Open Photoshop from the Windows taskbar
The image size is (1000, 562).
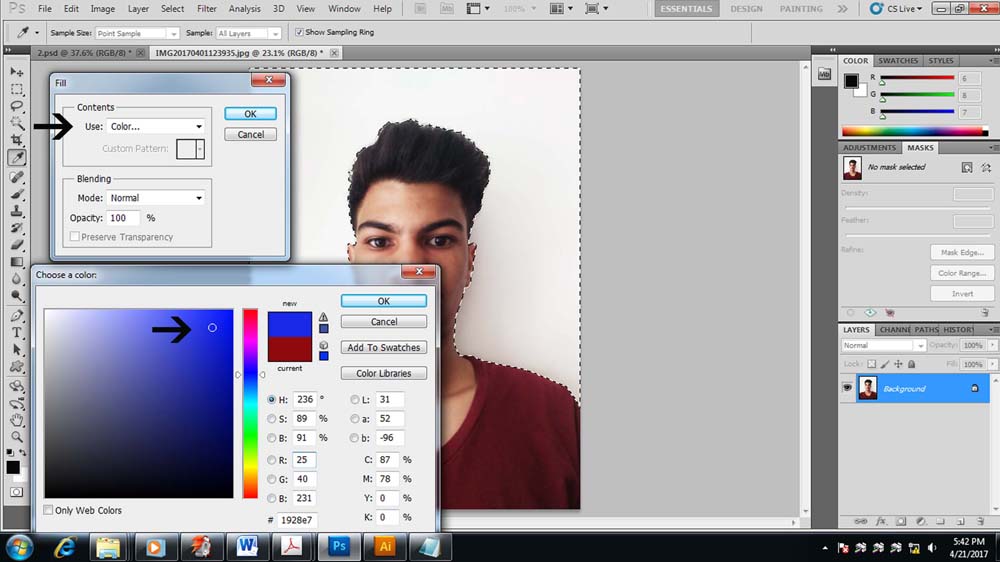pos(339,547)
